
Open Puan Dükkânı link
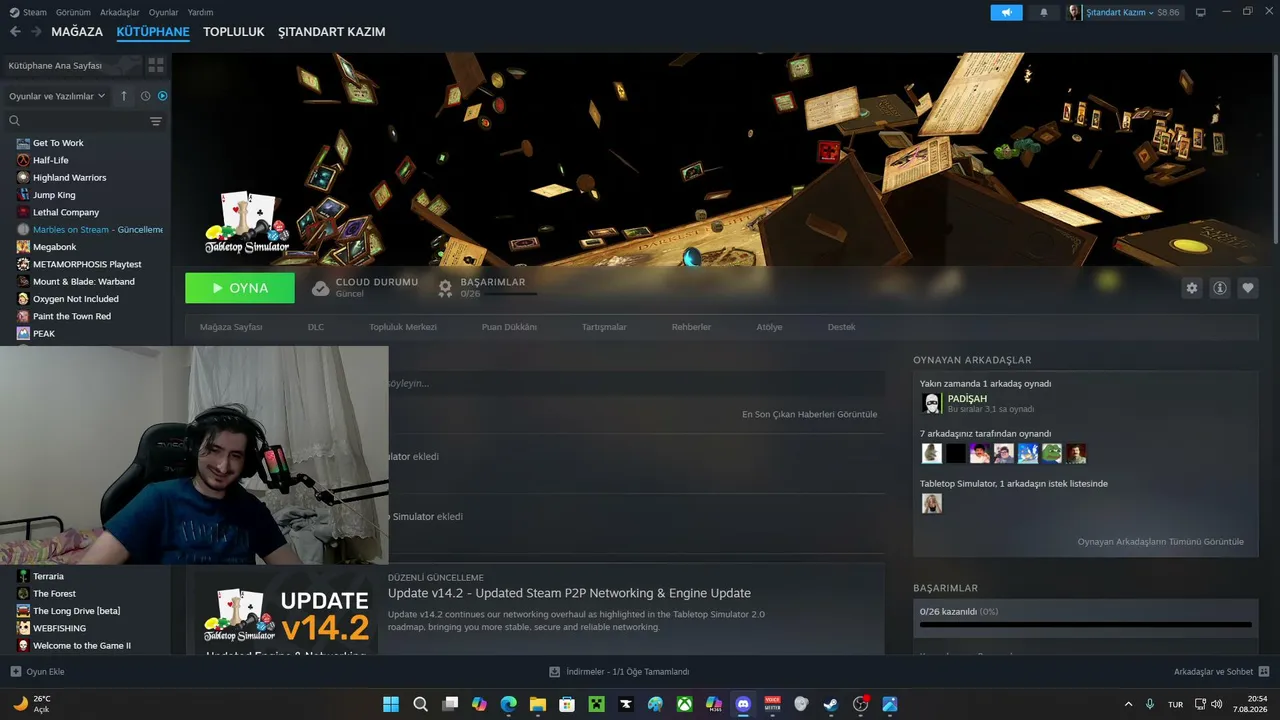pos(509,327)
